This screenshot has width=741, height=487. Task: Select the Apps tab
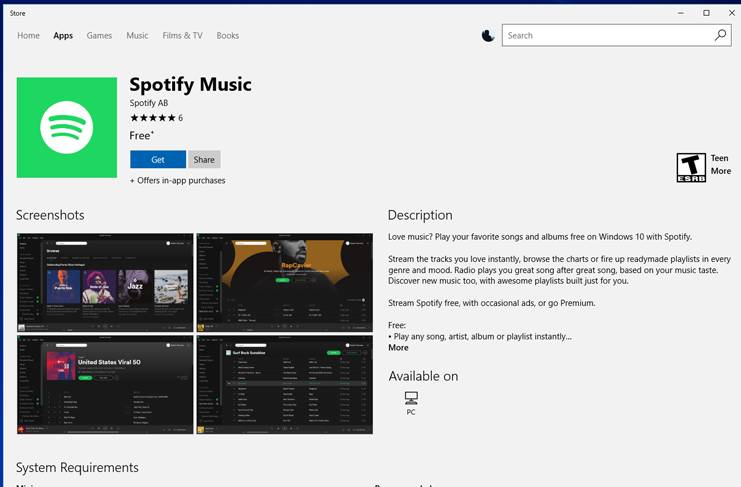63,35
